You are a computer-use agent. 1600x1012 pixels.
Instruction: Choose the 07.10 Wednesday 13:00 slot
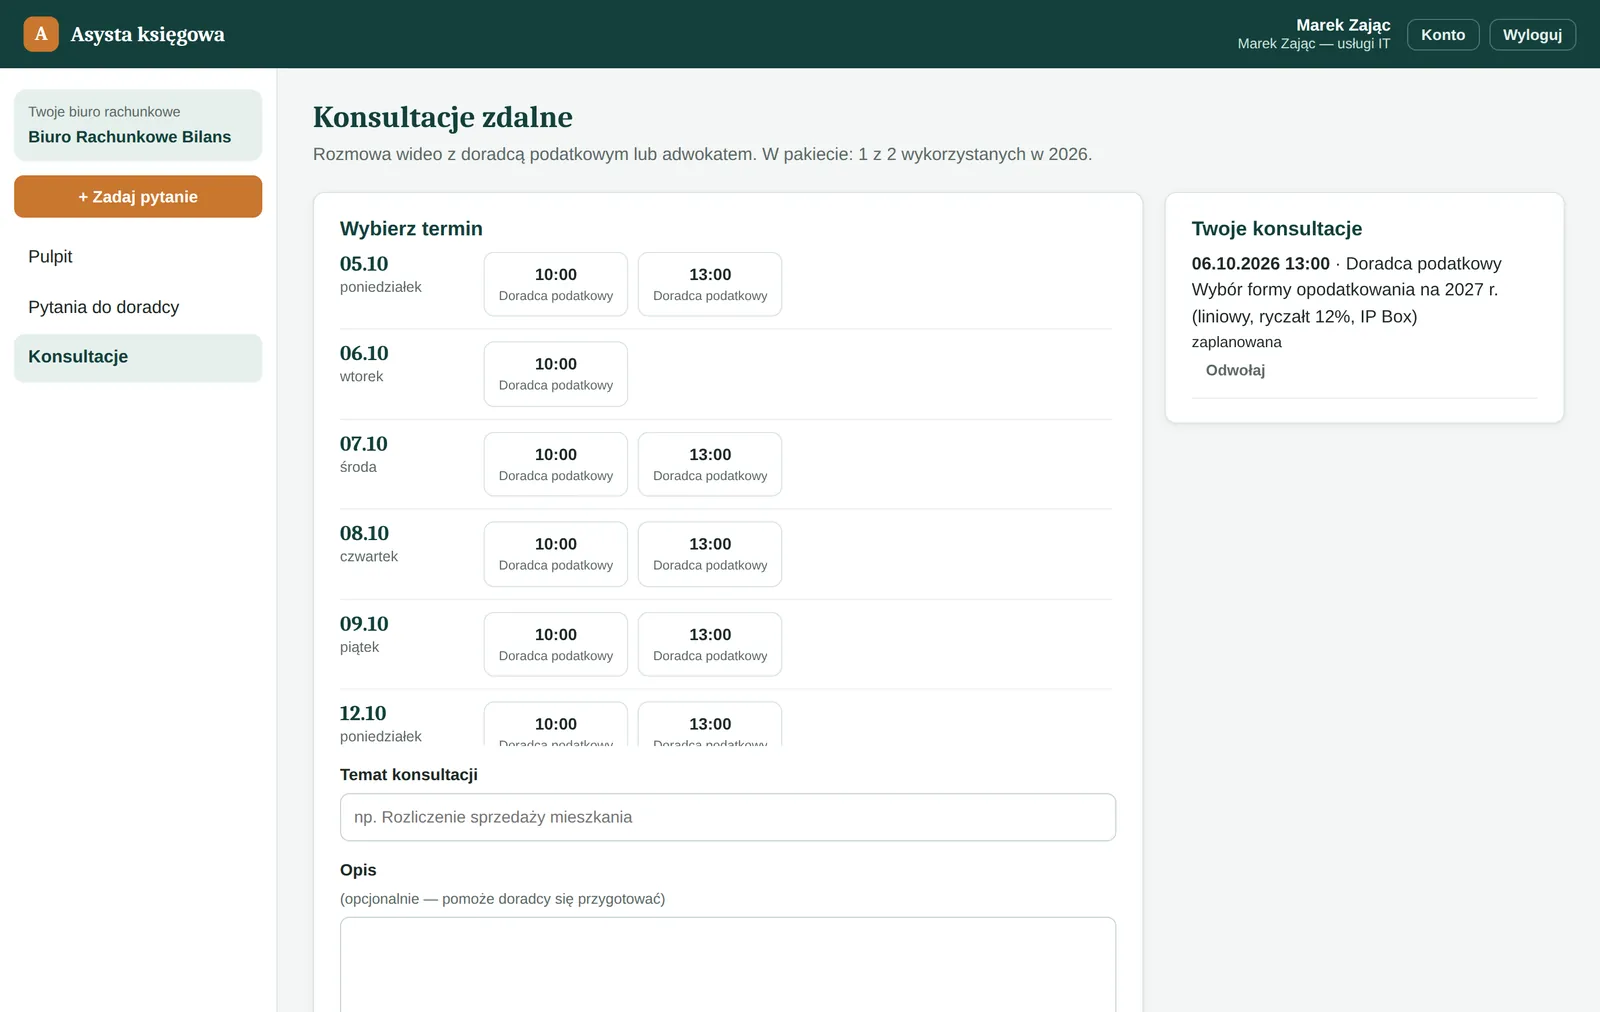(x=710, y=464)
